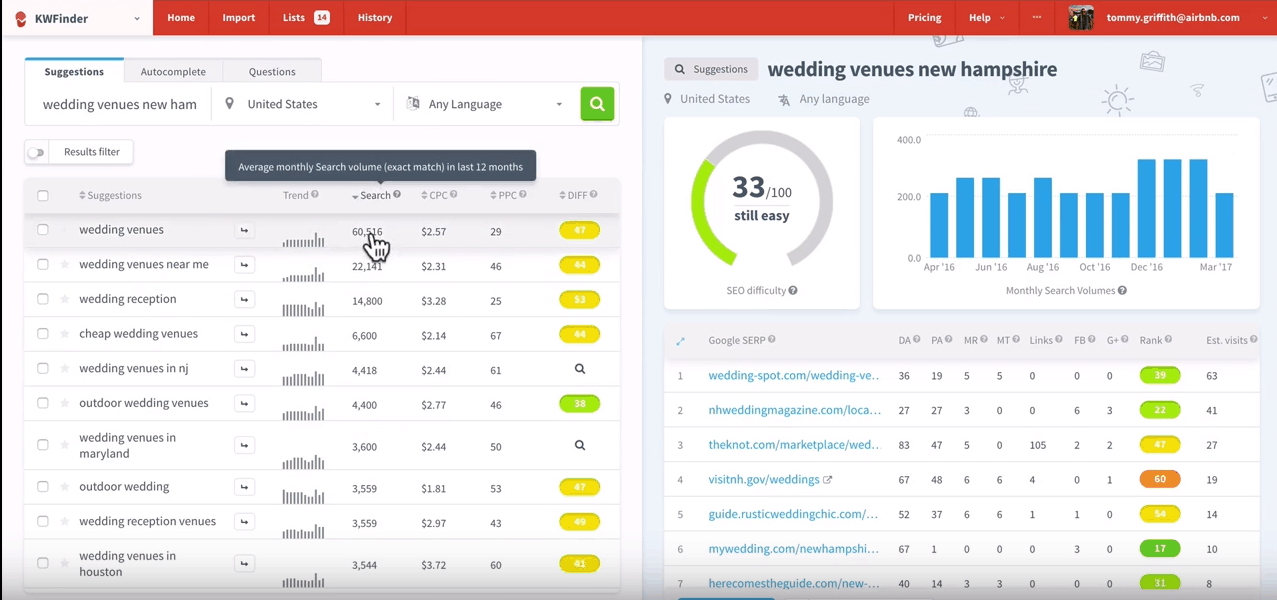Image resolution: width=1277 pixels, height=600 pixels.
Task: Click the green search button
Action: click(597, 104)
